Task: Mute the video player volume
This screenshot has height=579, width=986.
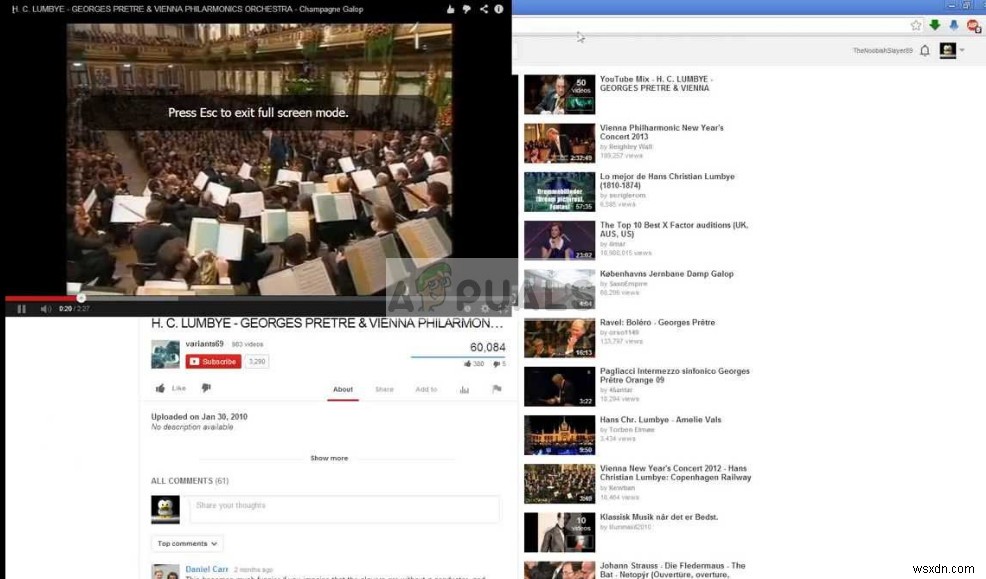Action: pyautogui.click(x=45, y=309)
